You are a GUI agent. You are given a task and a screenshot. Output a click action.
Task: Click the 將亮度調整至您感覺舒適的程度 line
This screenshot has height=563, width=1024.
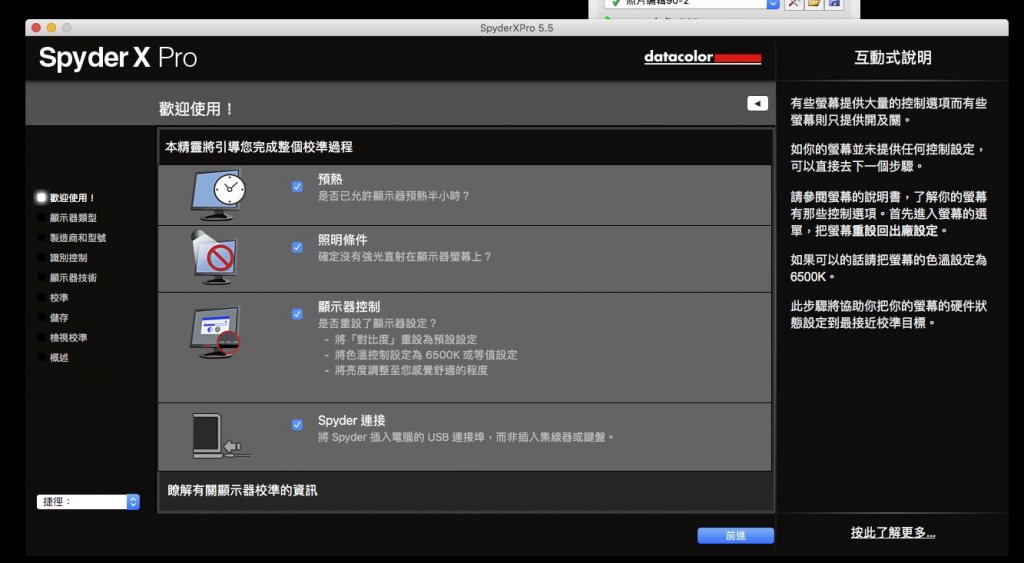coord(411,370)
